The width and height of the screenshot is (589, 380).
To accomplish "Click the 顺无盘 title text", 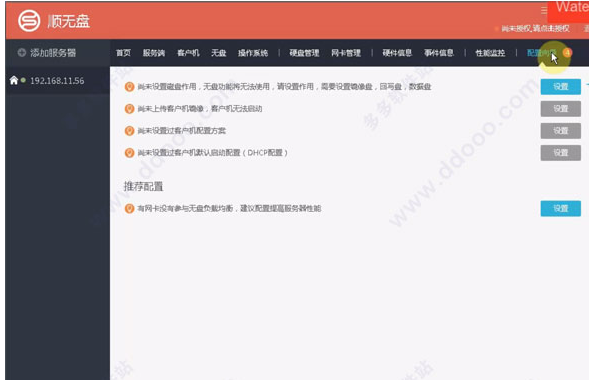I will tap(69, 21).
